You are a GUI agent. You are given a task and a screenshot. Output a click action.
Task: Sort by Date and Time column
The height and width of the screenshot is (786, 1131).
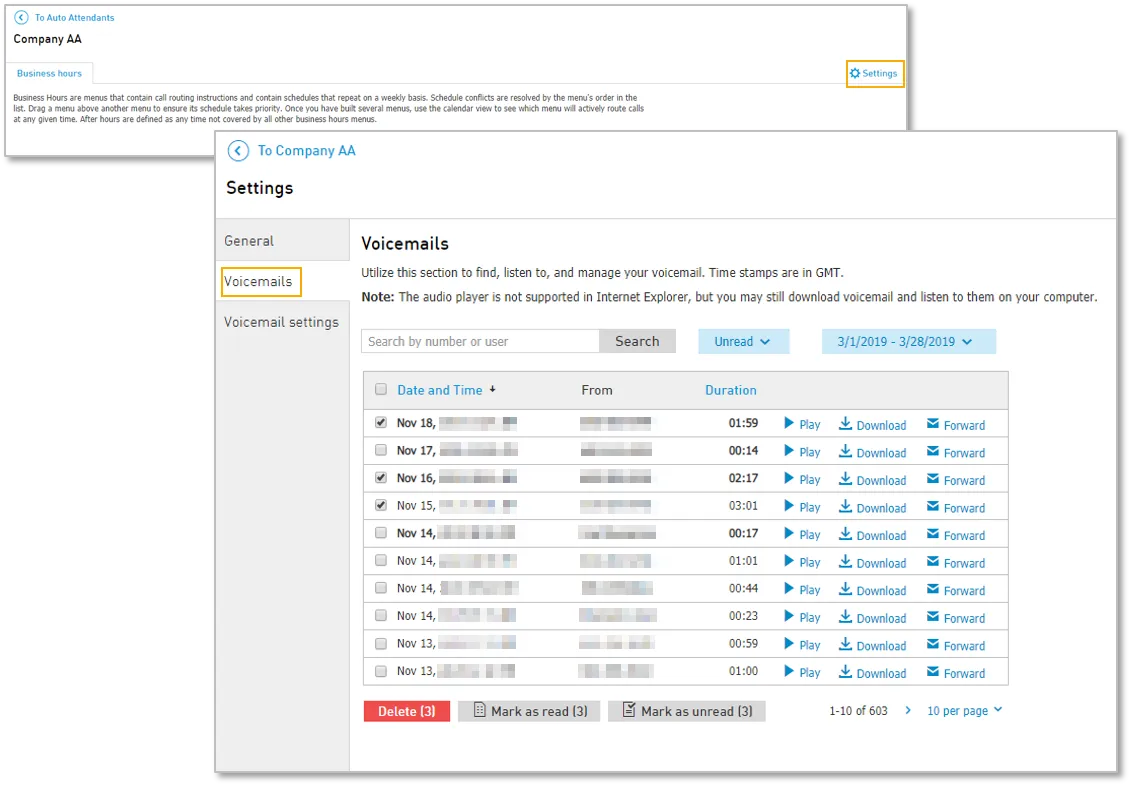click(x=439, y=390)
